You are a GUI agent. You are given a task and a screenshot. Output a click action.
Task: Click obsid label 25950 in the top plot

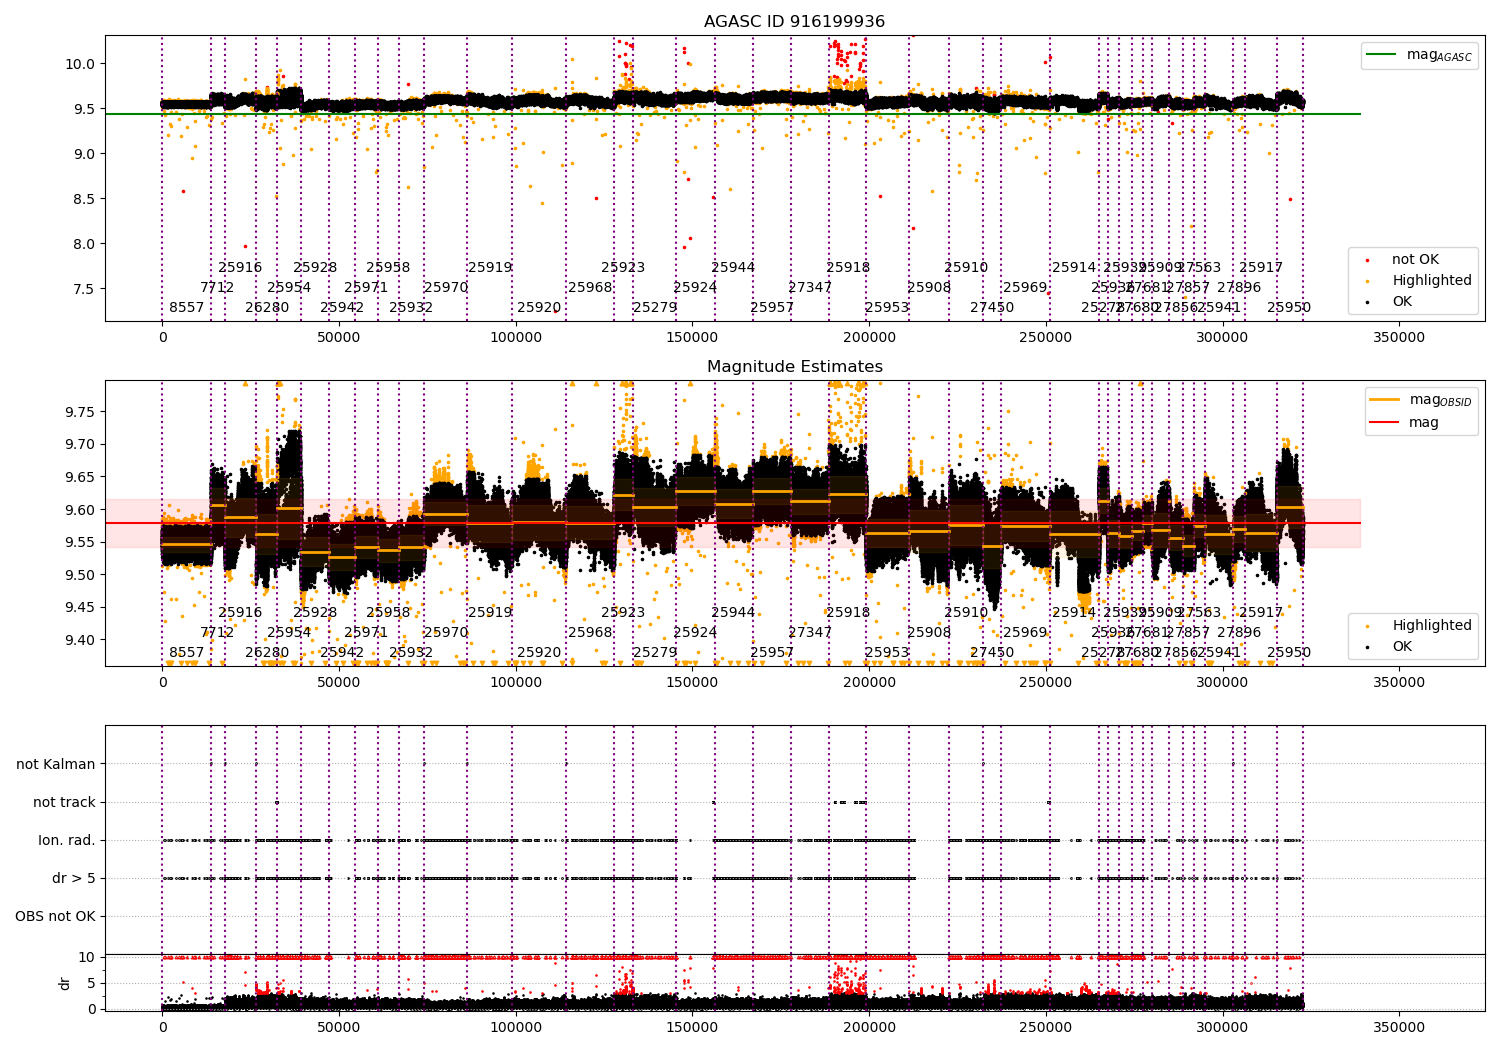point(1289,308)
